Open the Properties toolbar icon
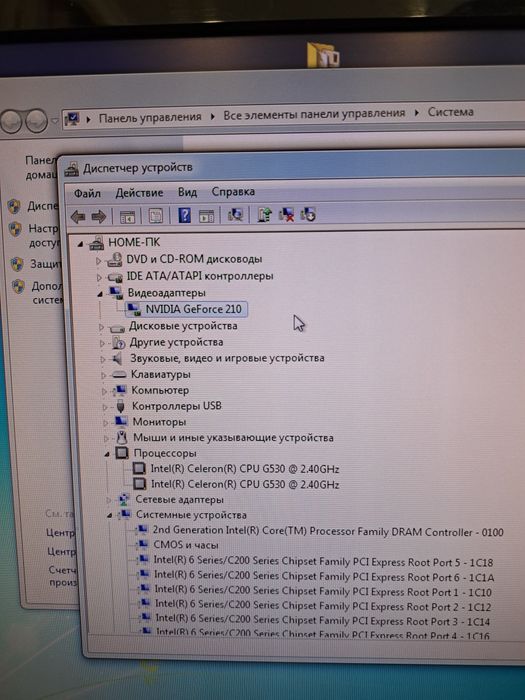 [155, 216]
